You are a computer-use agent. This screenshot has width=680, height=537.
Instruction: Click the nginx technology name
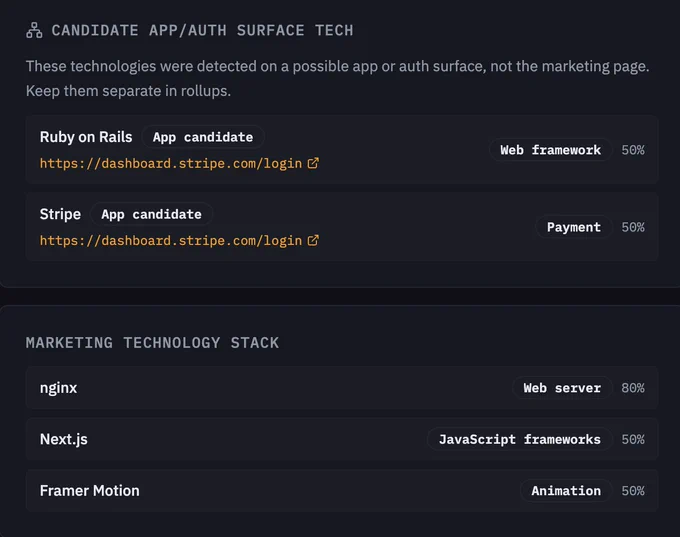coord(59,388)
